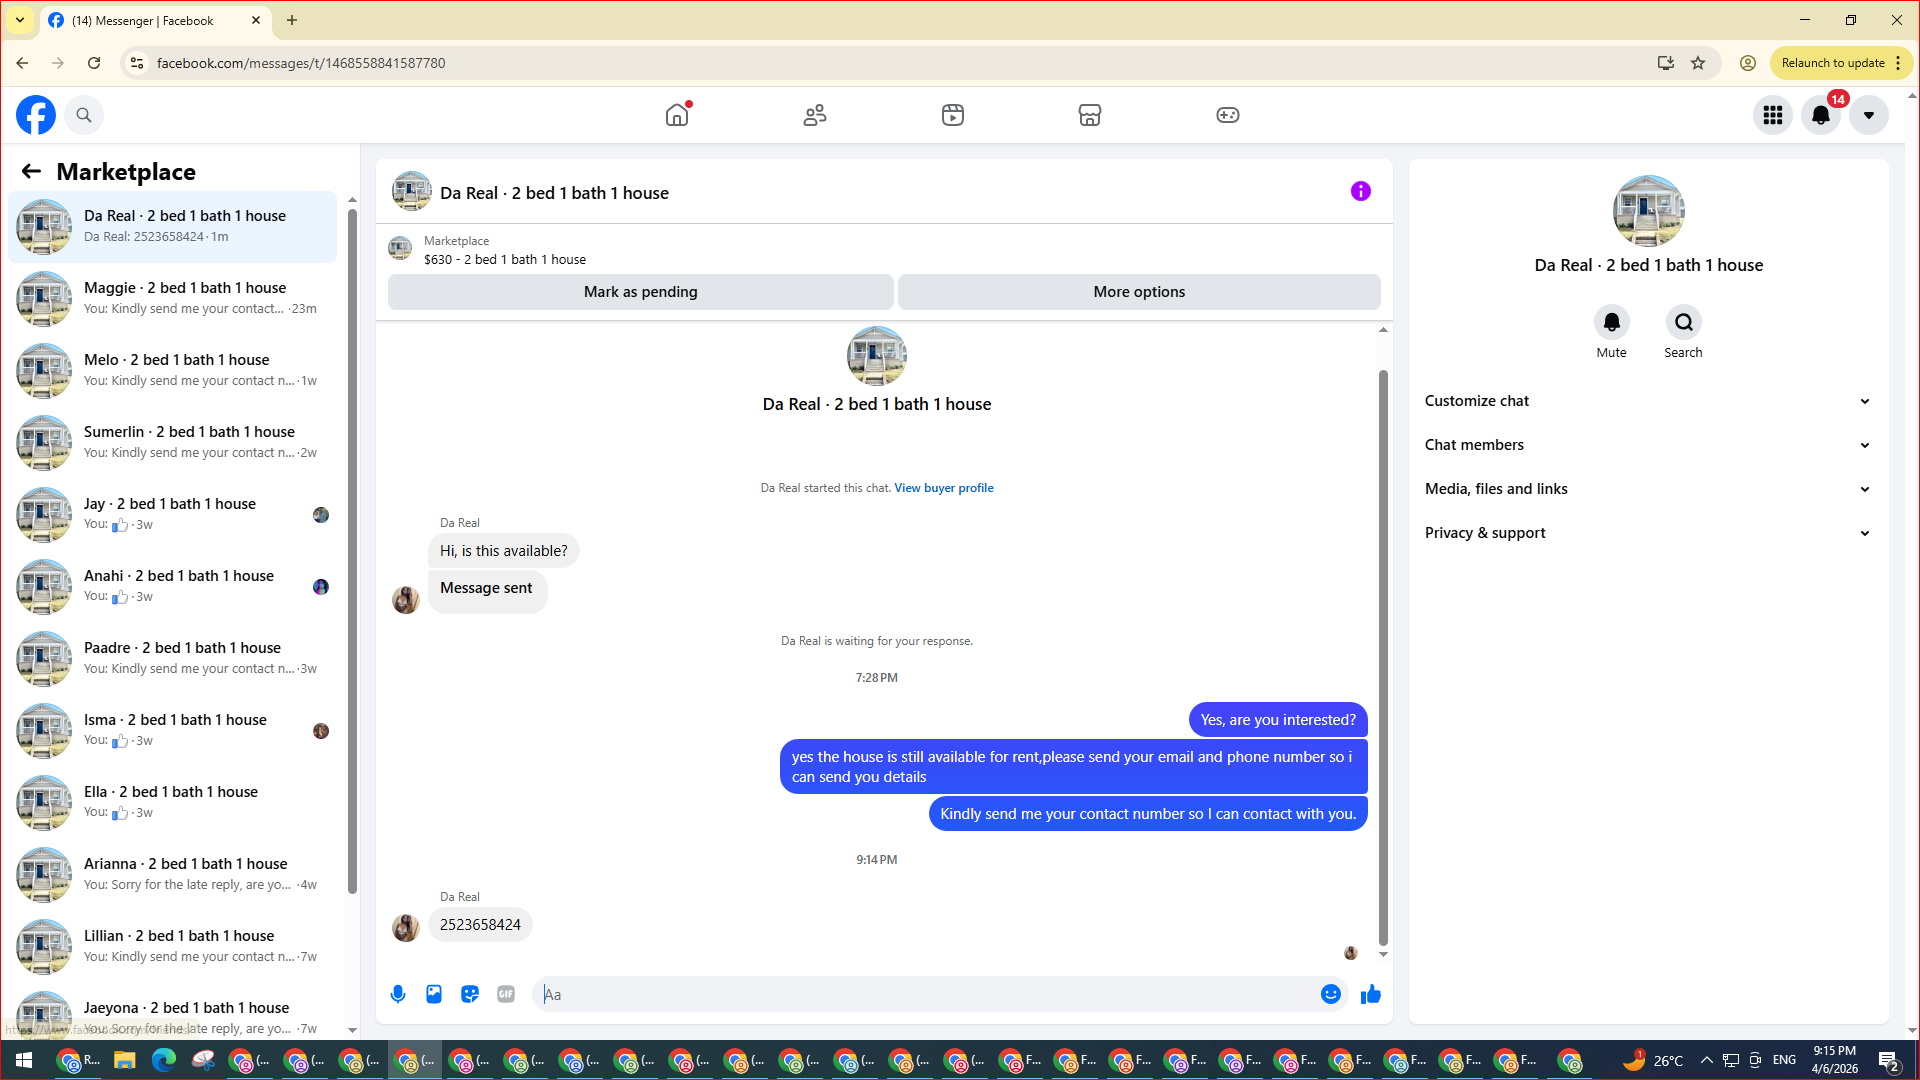Screen dimensions: 1920x1080
Task: Go back in browser history
Action: click(x=22, y=63)
